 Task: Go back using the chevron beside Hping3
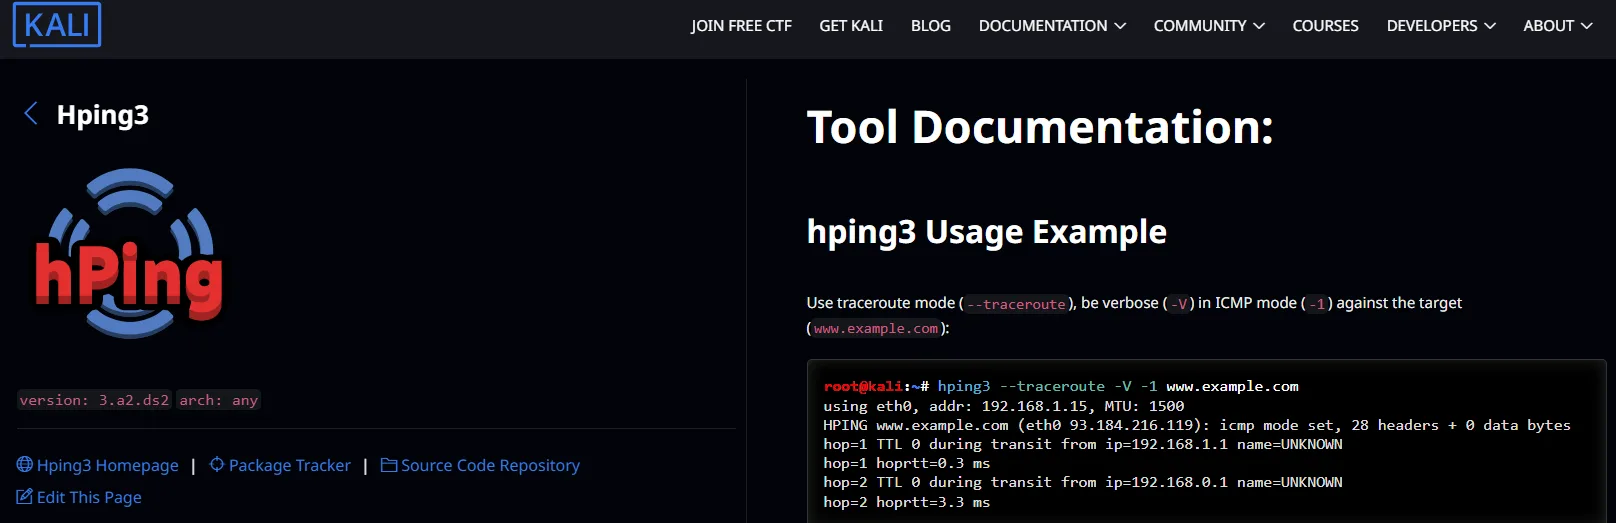pyautogui.click(x=31, y=114)
